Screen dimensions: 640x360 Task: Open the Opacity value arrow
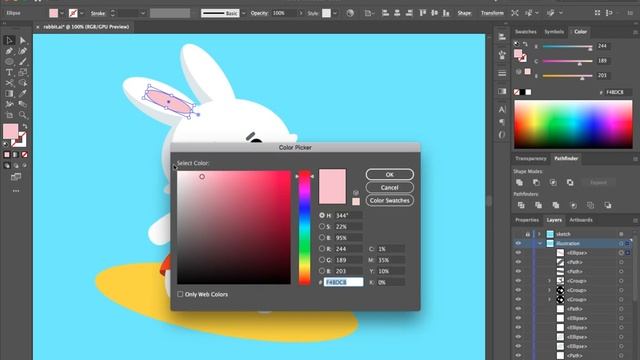click(301, 13)
